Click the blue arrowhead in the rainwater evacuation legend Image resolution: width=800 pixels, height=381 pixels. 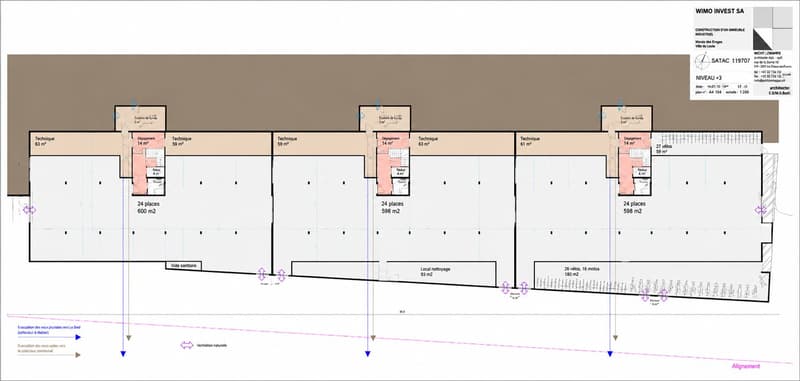coord(78,337)
